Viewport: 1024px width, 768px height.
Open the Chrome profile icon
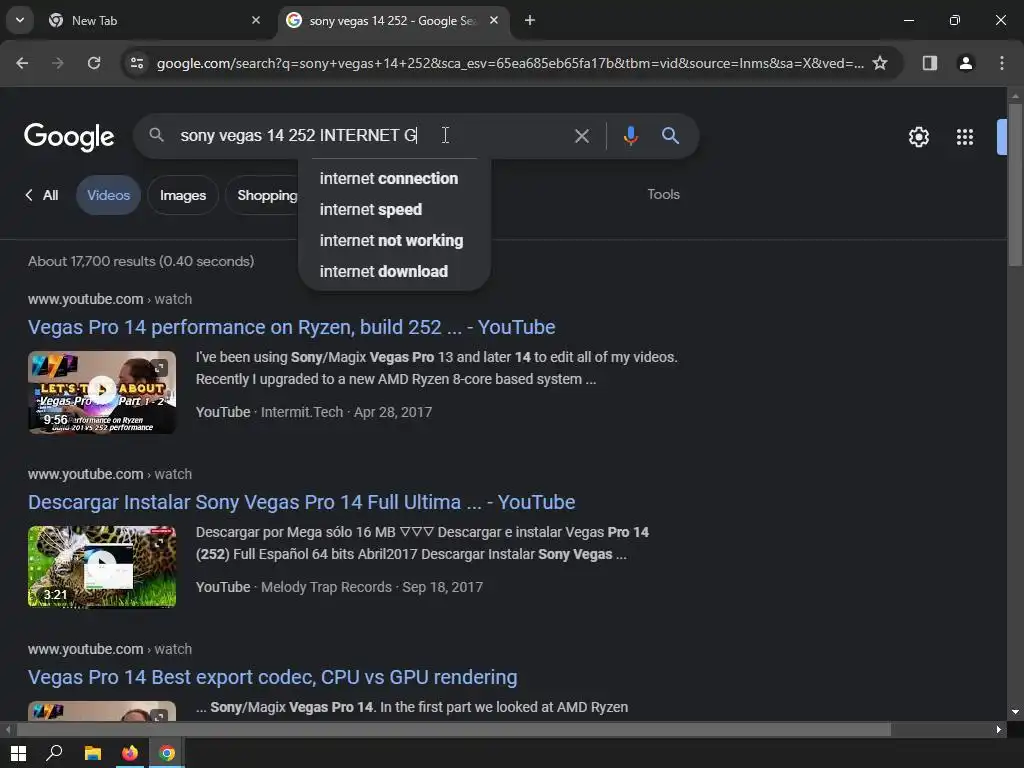coord(965,63)
